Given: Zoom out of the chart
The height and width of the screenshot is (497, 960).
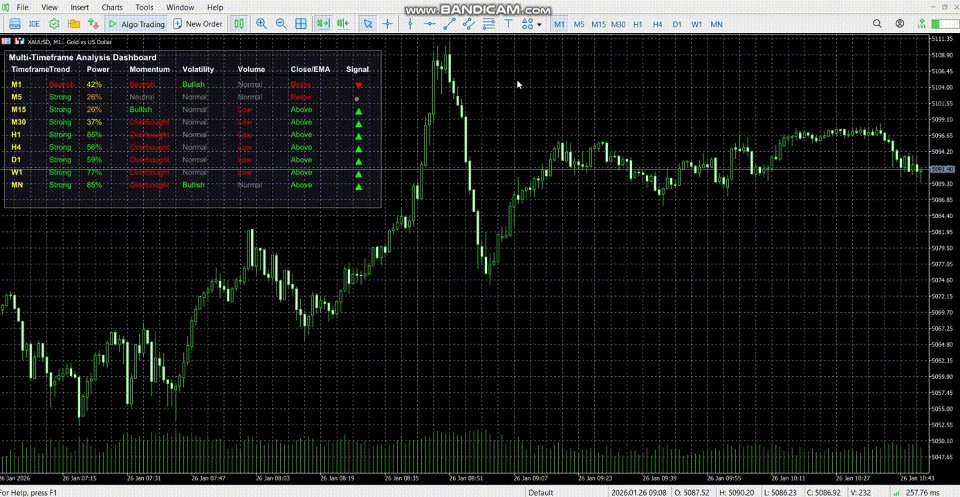Looking at the screenshot, I should pos(281,24).
